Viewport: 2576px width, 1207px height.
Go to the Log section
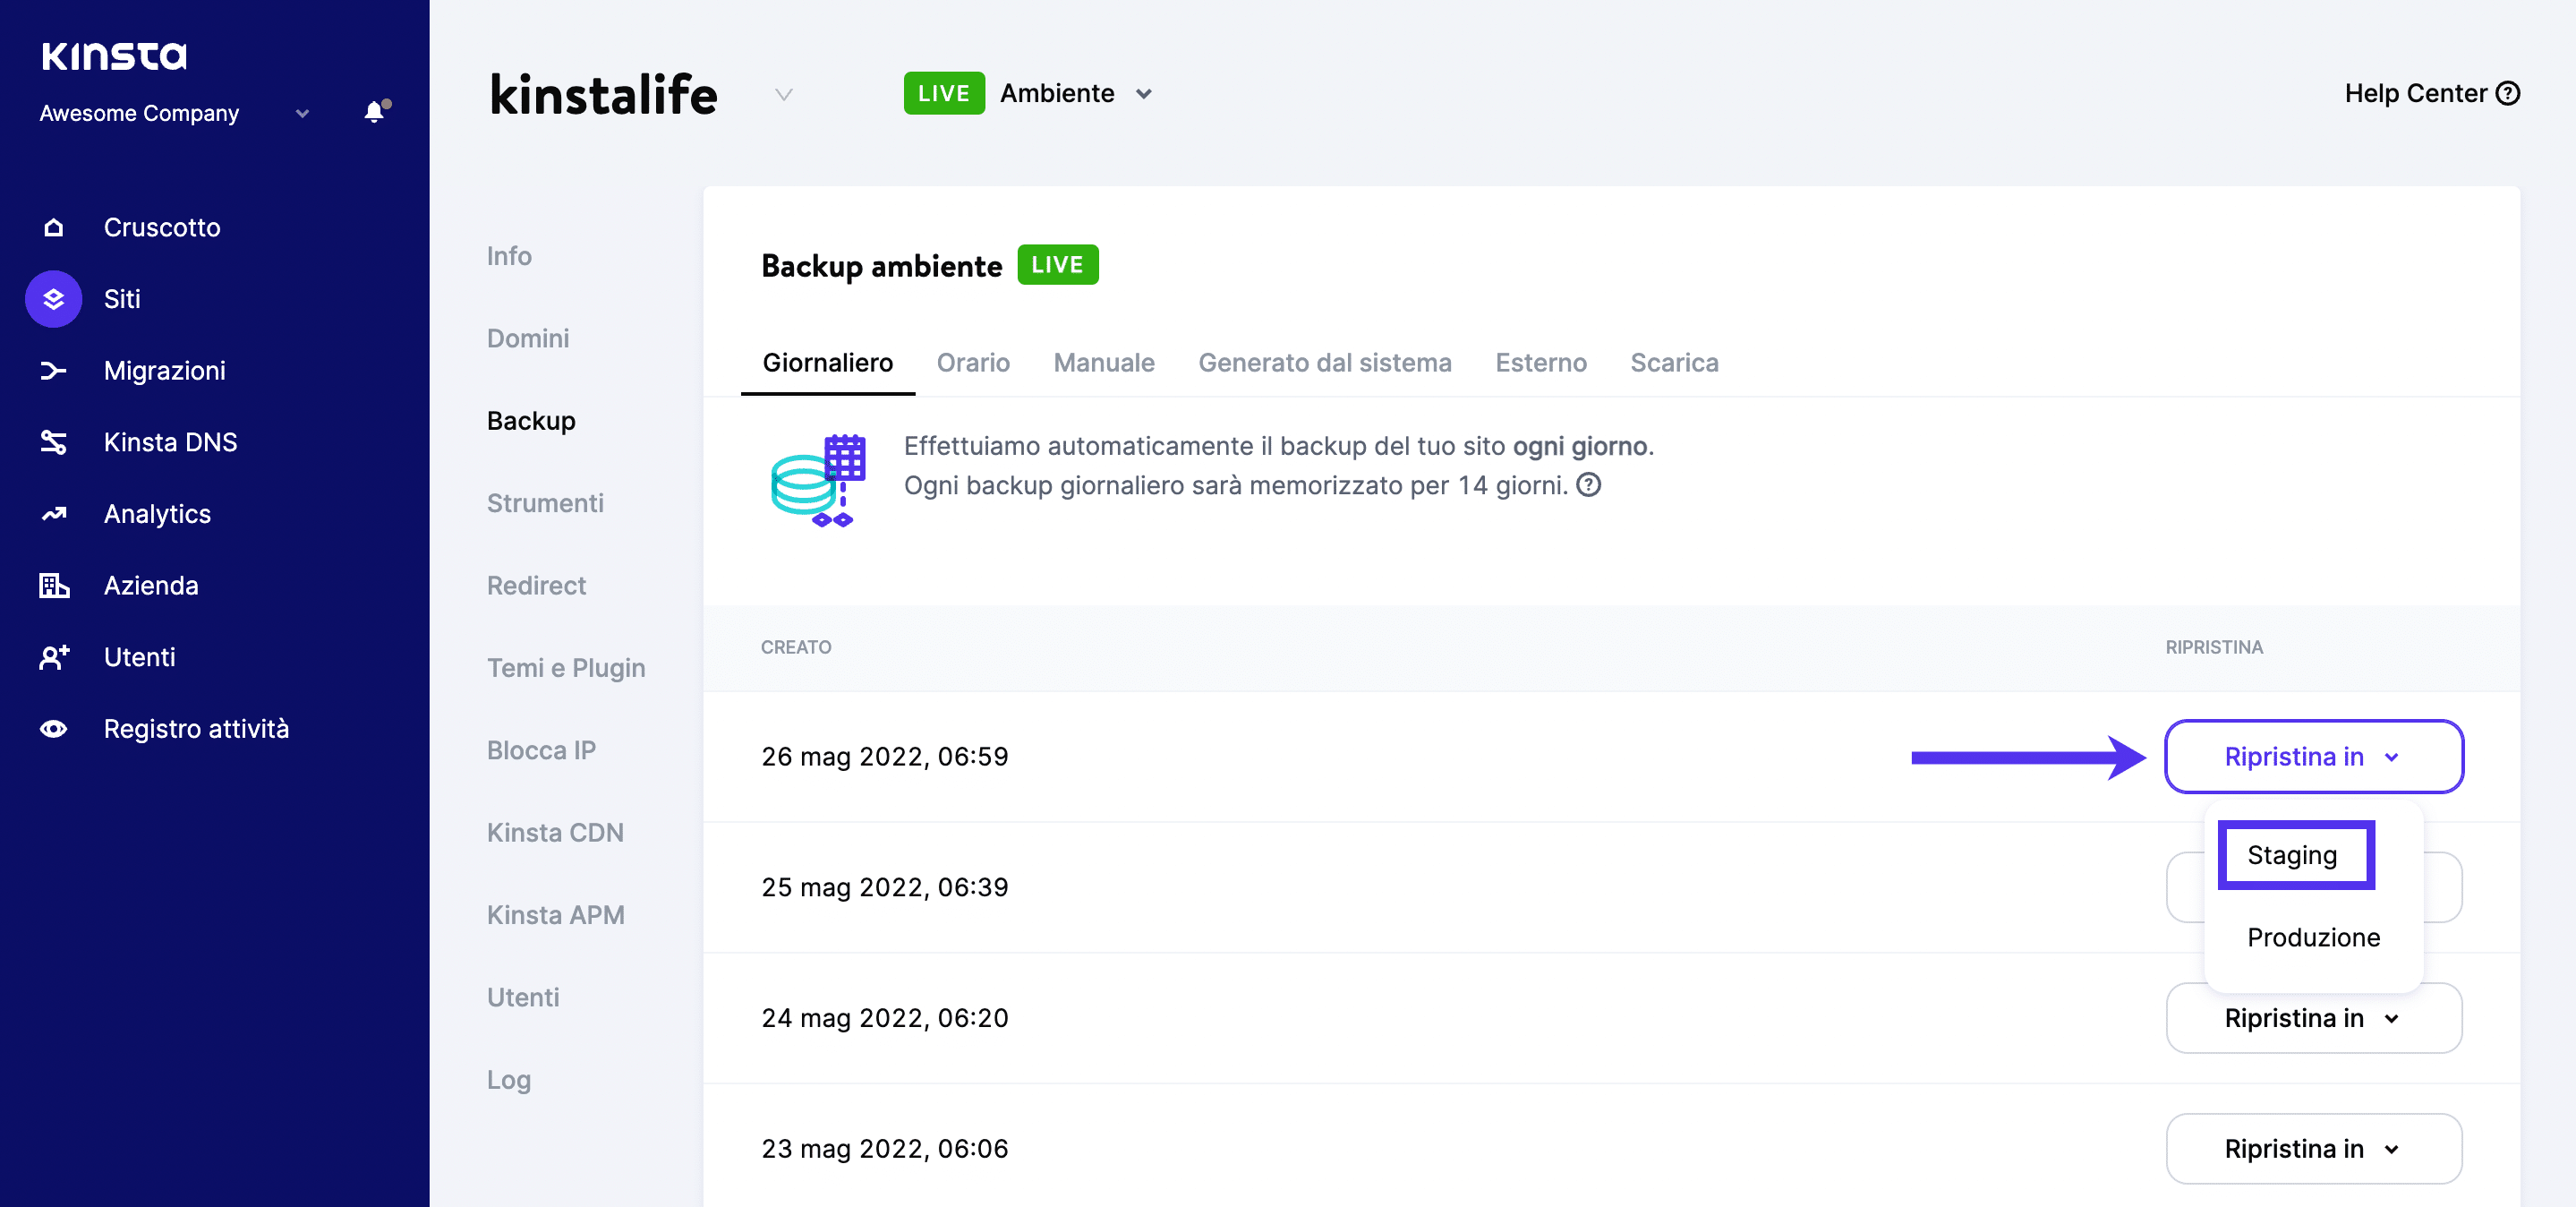point(509,1080)
